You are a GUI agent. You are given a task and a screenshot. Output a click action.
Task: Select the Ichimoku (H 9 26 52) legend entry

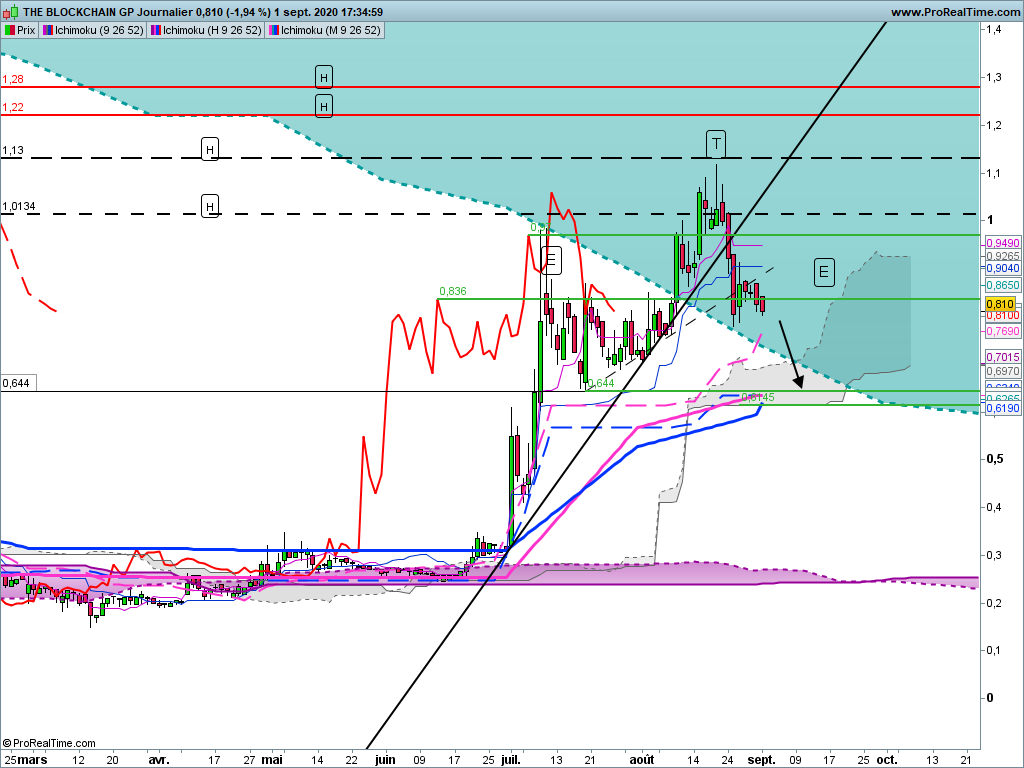click(206, 30)
